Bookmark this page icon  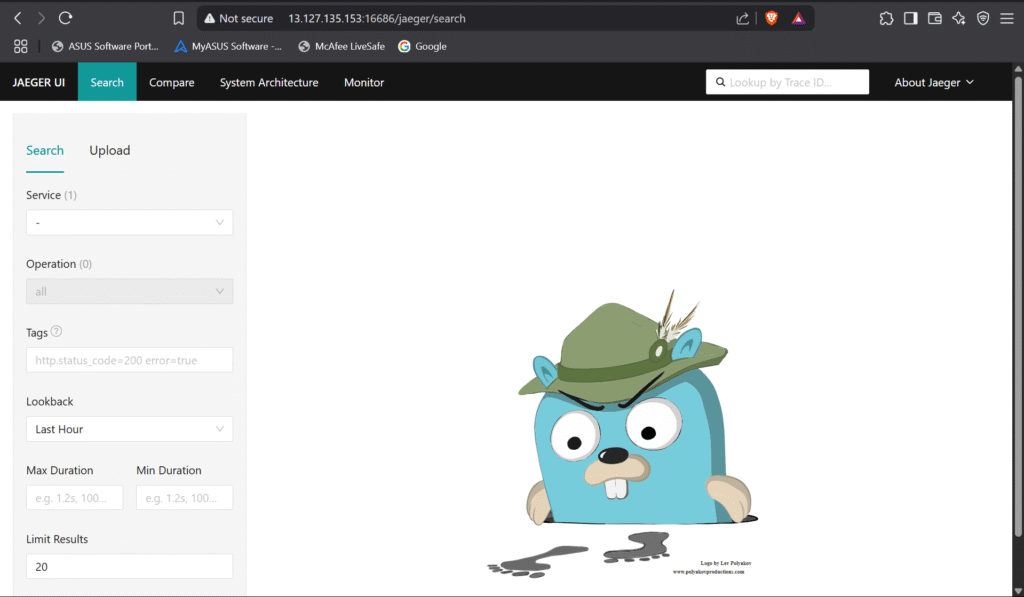pos(178,18)
